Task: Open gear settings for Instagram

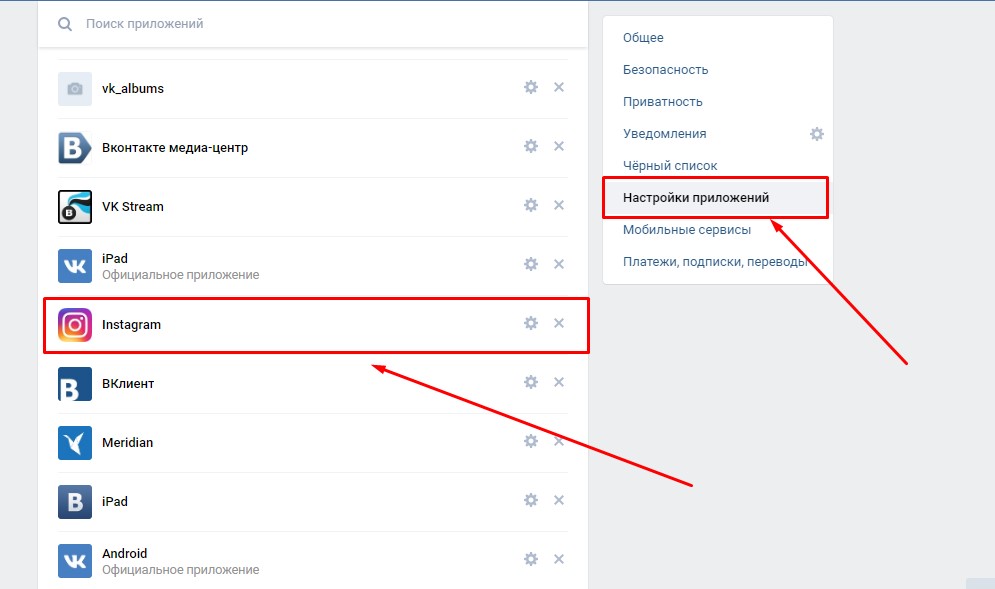Action: coord(530,323)
